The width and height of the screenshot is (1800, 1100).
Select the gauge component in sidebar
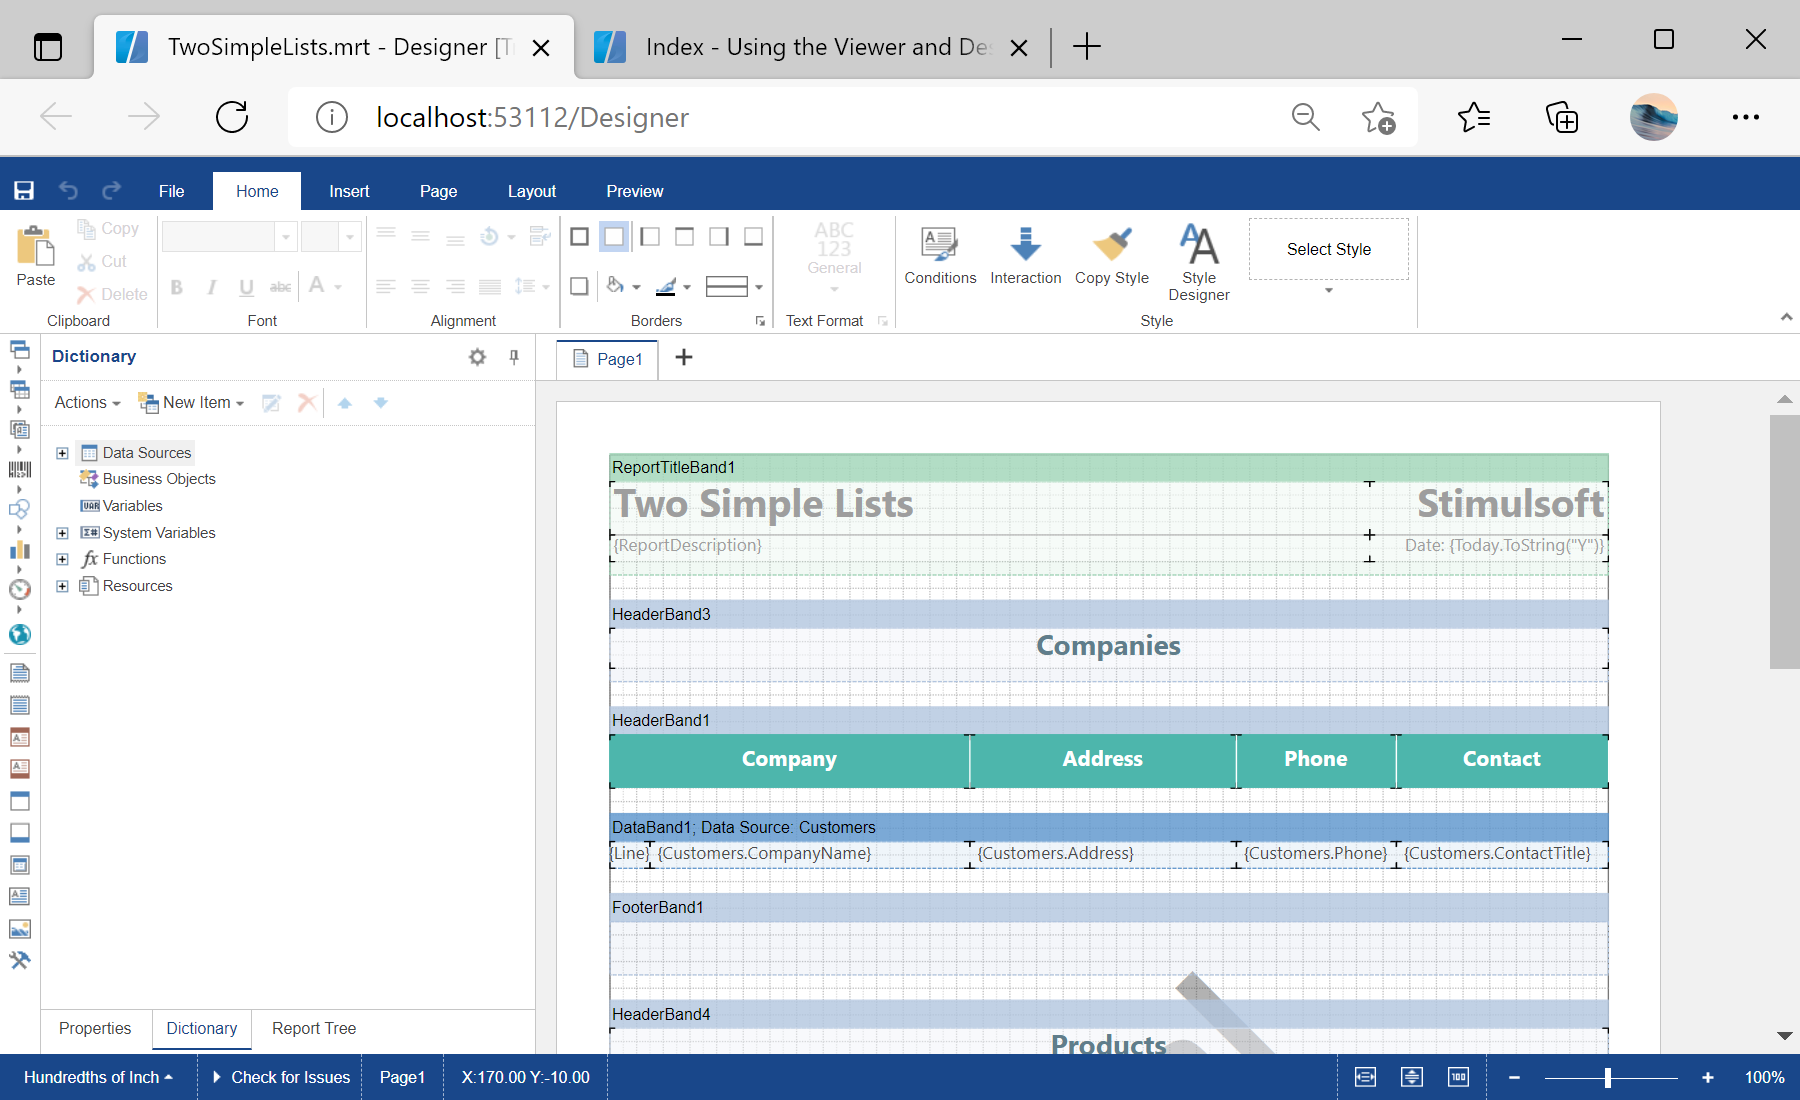tap(19, 590)
